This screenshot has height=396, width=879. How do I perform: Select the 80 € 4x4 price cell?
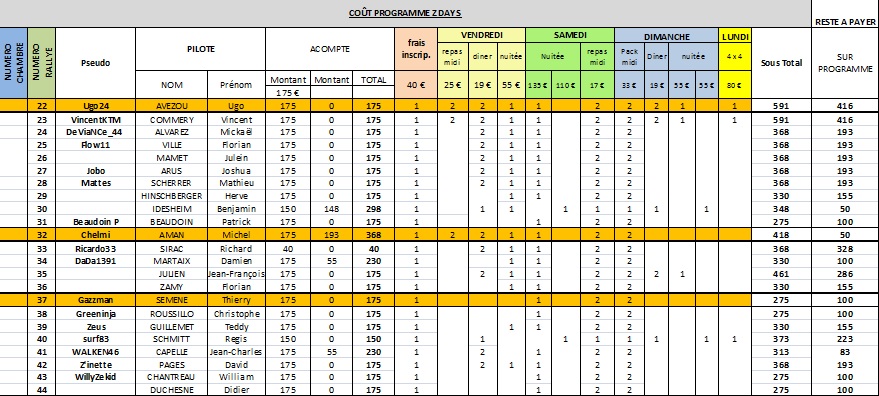[734, 86]
